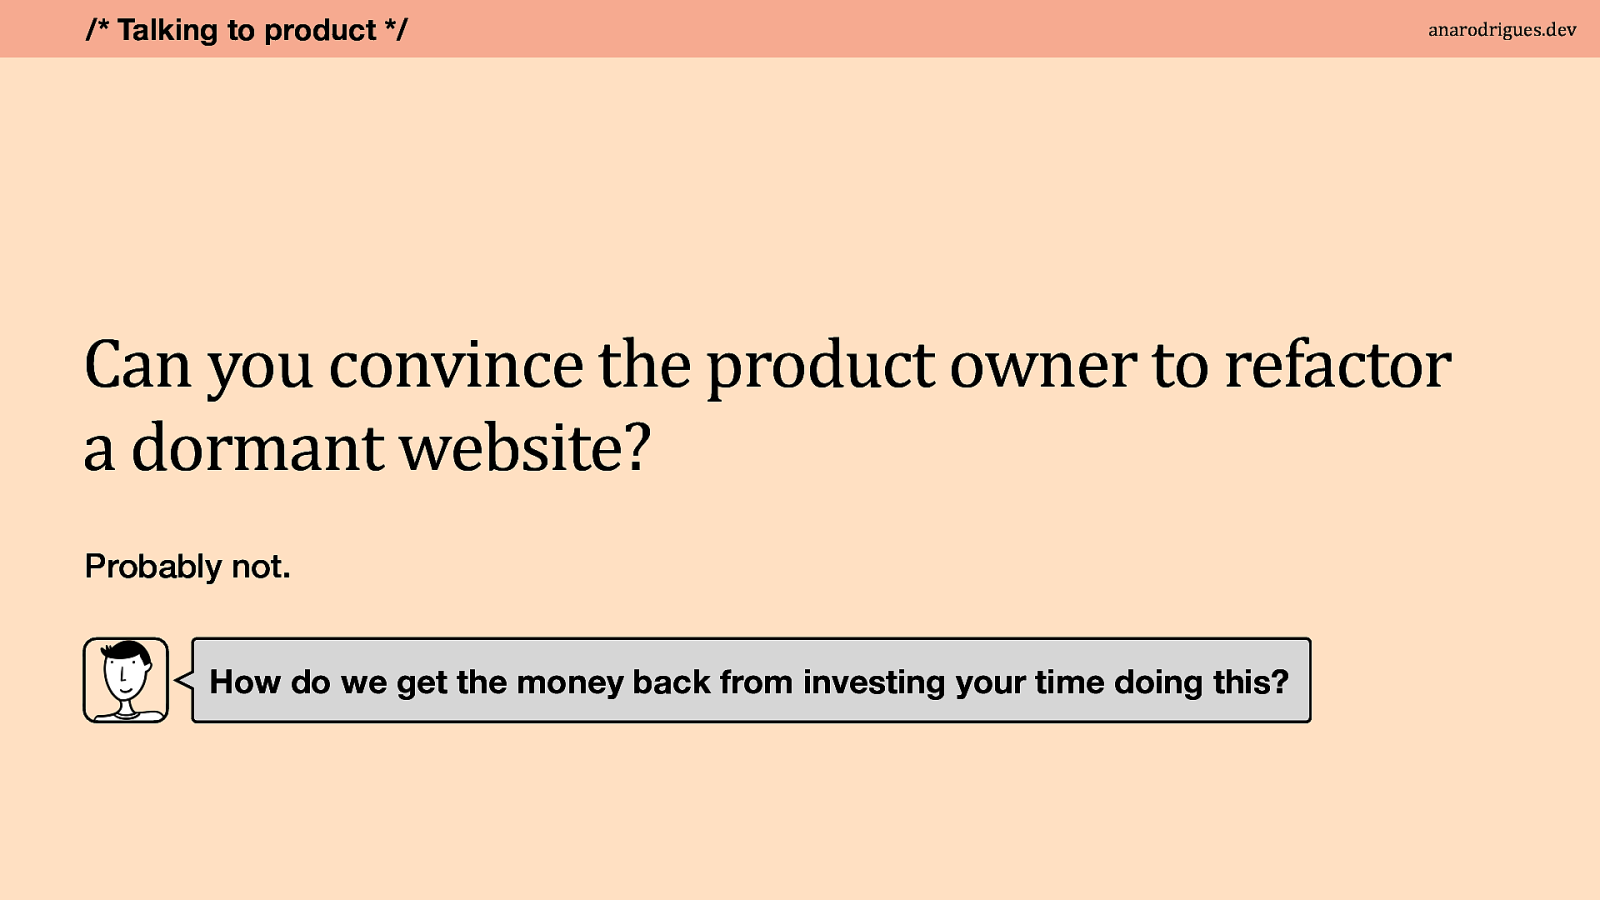Select the "Talking to product" header title
The image size is (1600, 900).
(x=247, y=30)
